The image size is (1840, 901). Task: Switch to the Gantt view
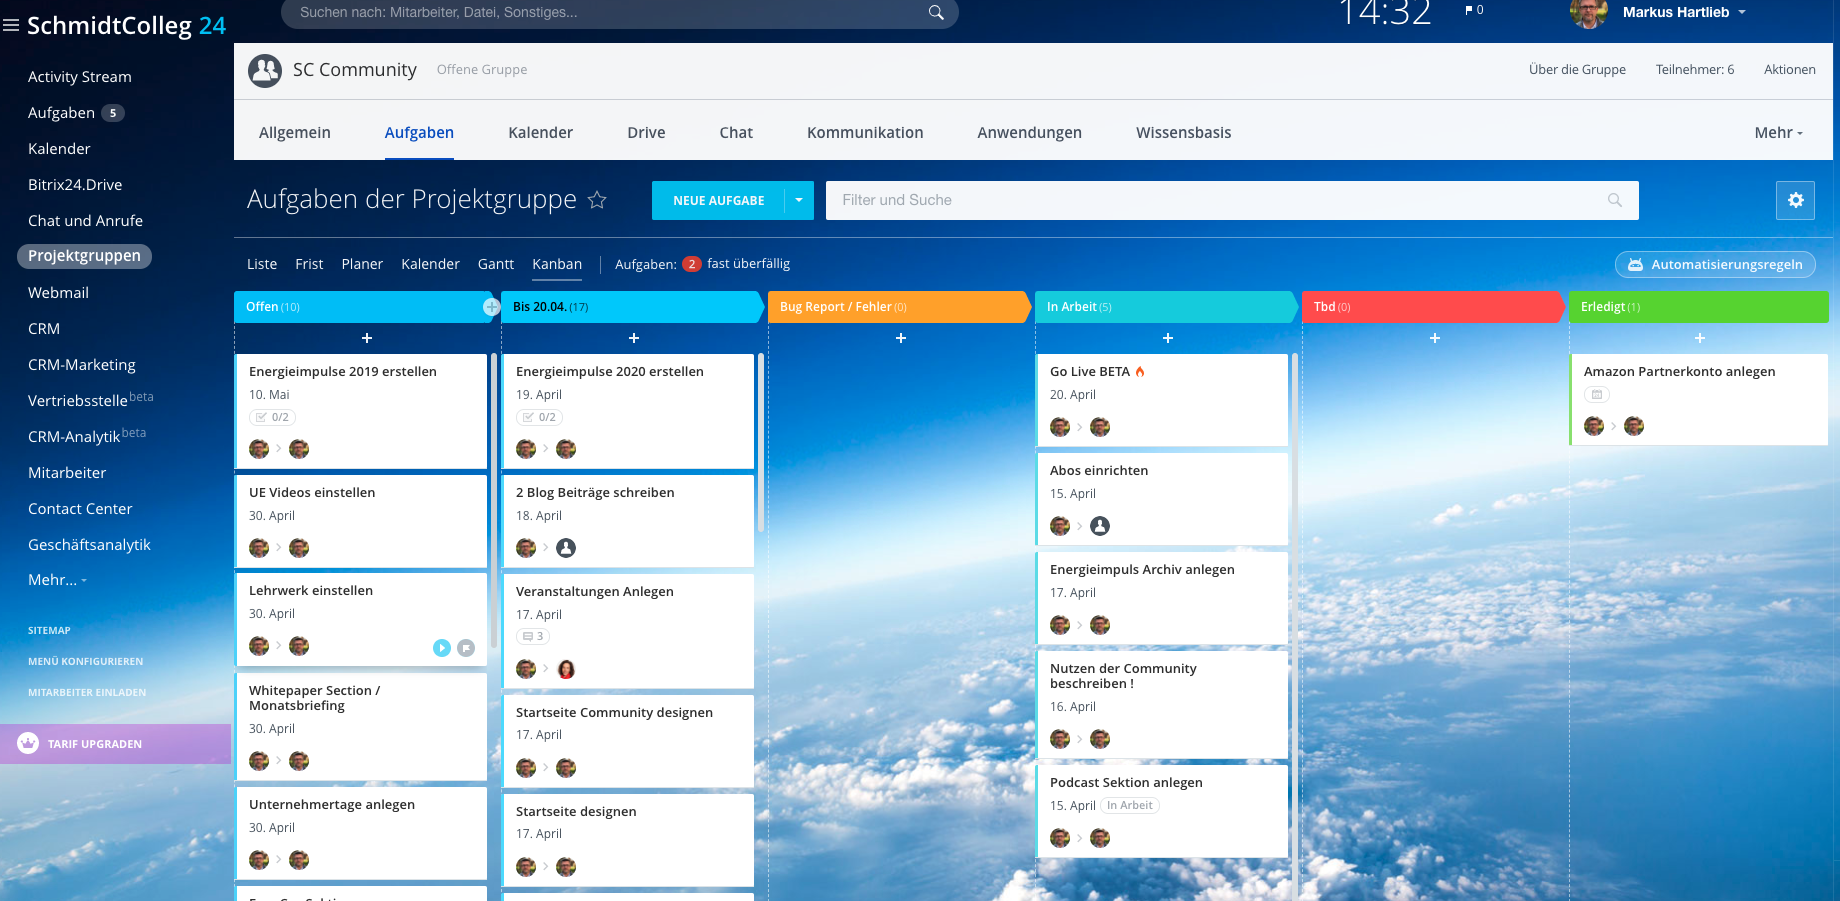point(495,264)
